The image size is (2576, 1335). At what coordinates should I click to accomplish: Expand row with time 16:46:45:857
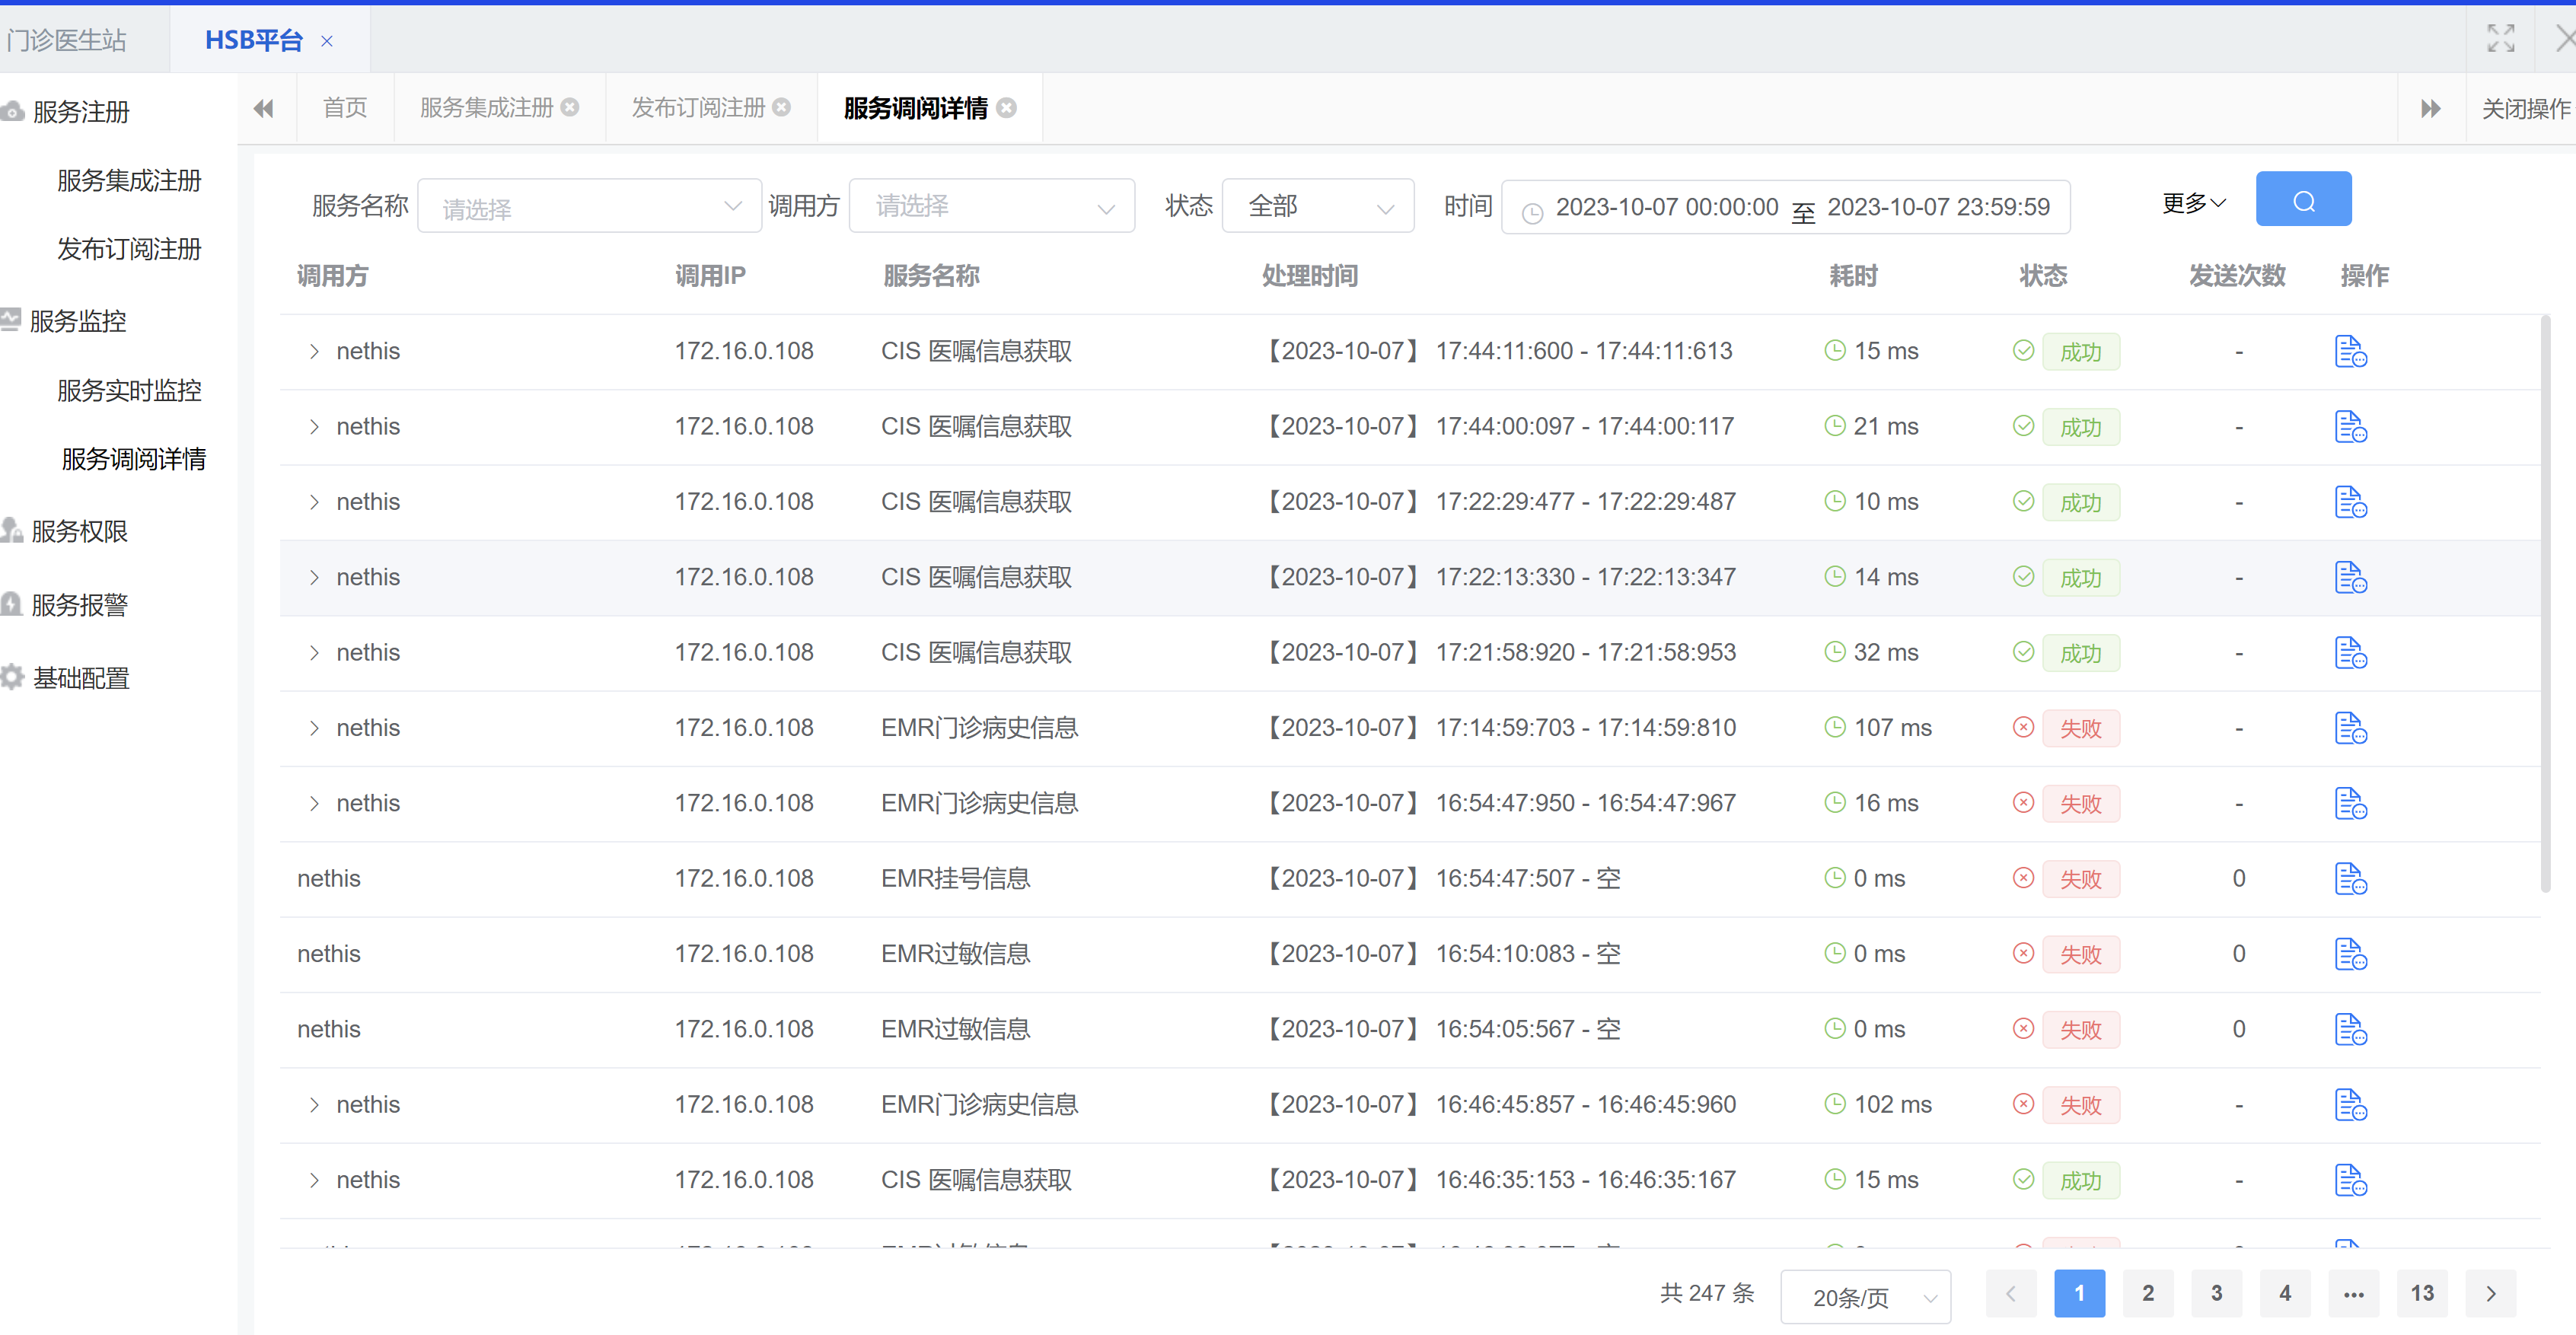[314, 1105]
